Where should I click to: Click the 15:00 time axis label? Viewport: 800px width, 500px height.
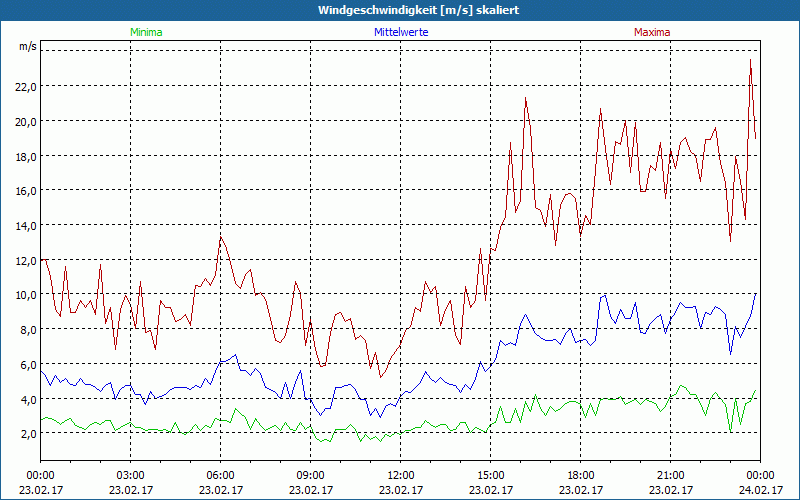coord(491,475)
